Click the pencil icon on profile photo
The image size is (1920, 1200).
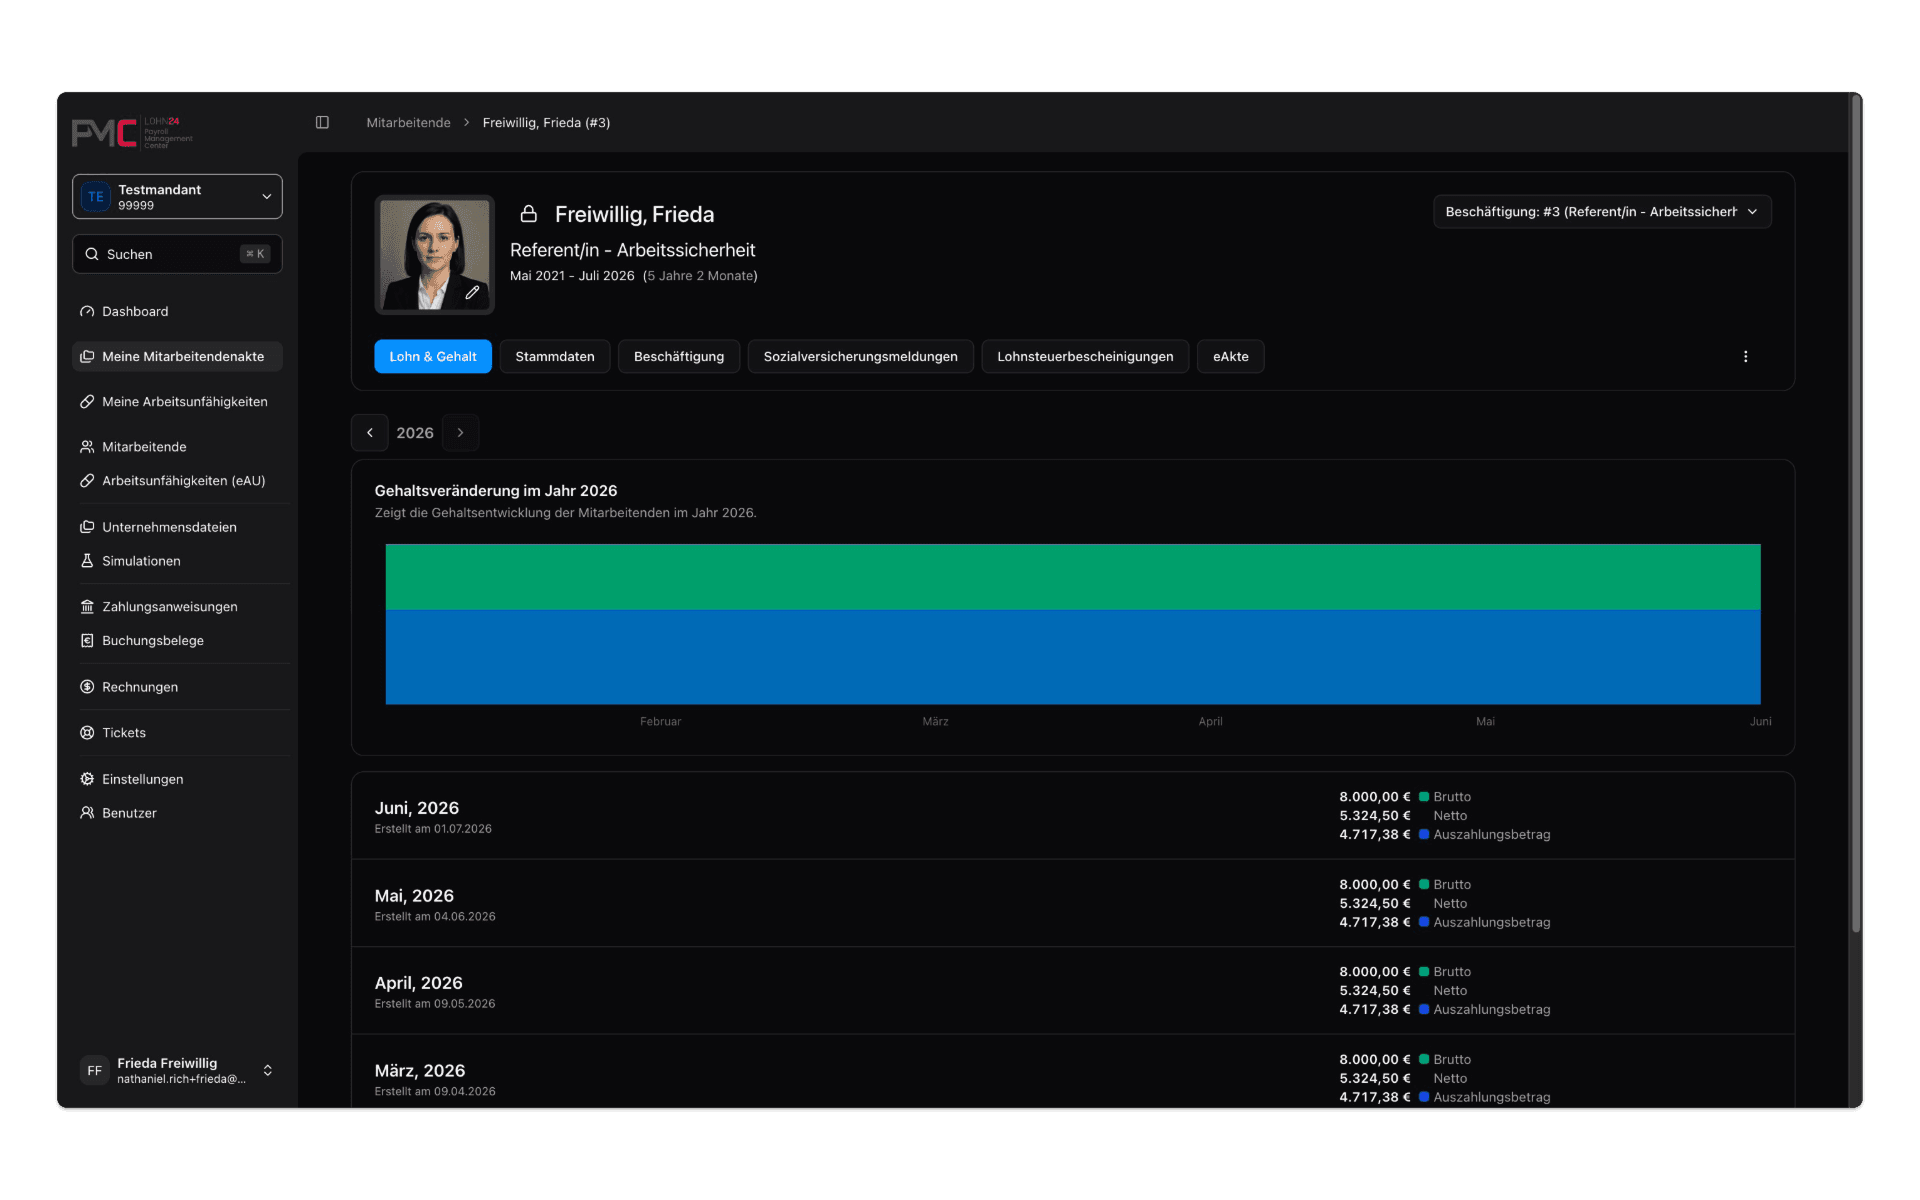(472, 293)
